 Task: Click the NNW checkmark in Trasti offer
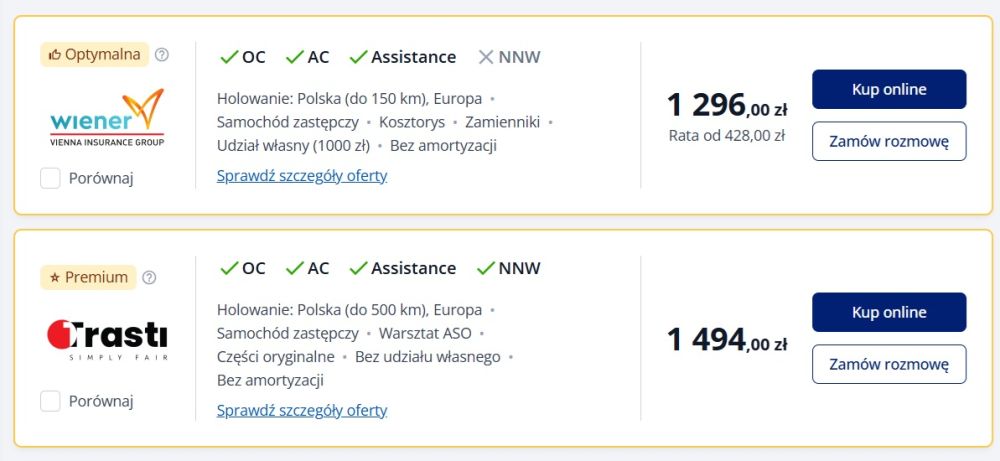coord(486,268)
